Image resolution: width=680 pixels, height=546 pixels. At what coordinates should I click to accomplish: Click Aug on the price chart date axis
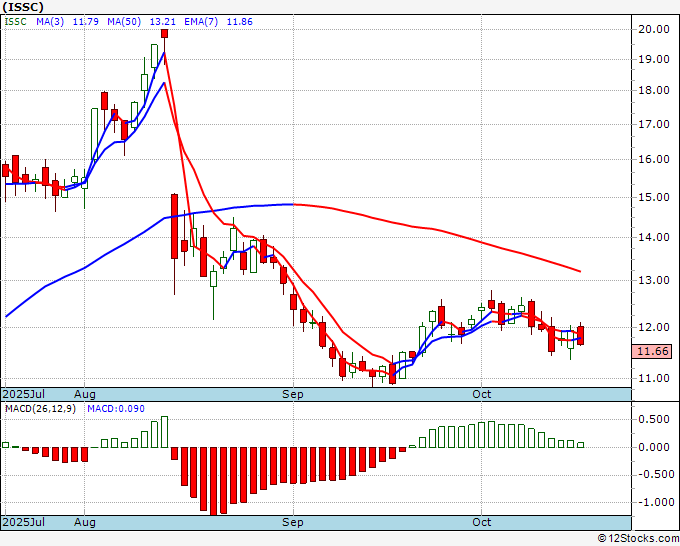pos(85,394)
